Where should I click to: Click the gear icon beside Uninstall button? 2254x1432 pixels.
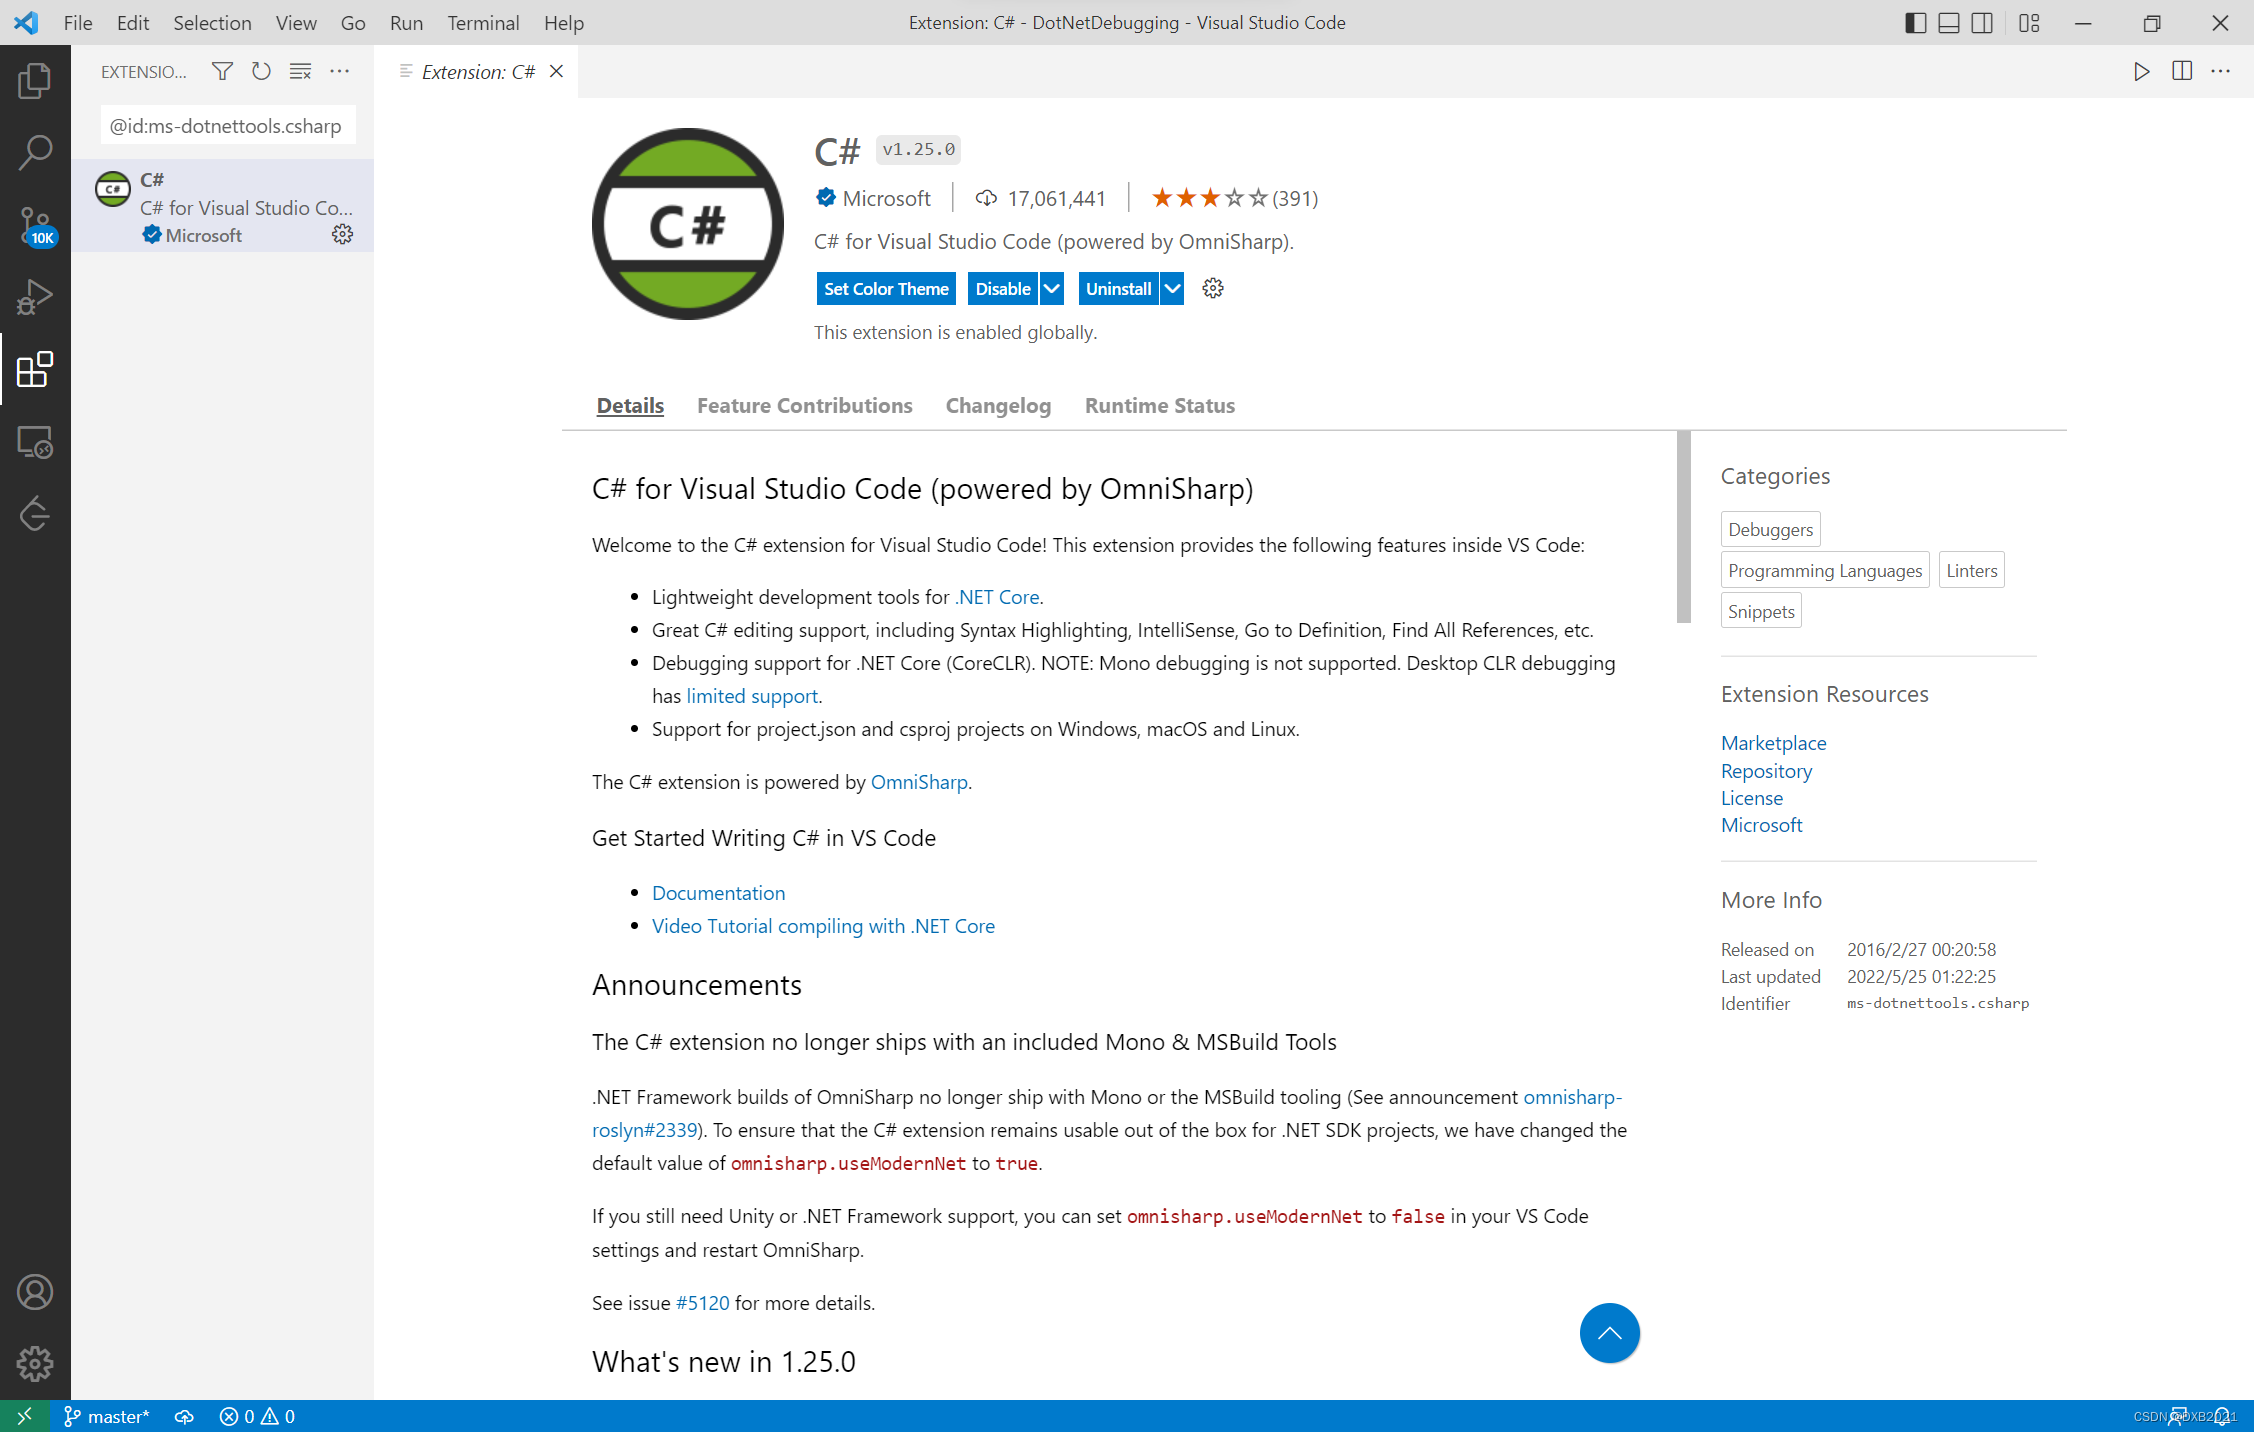point(1212,289)
